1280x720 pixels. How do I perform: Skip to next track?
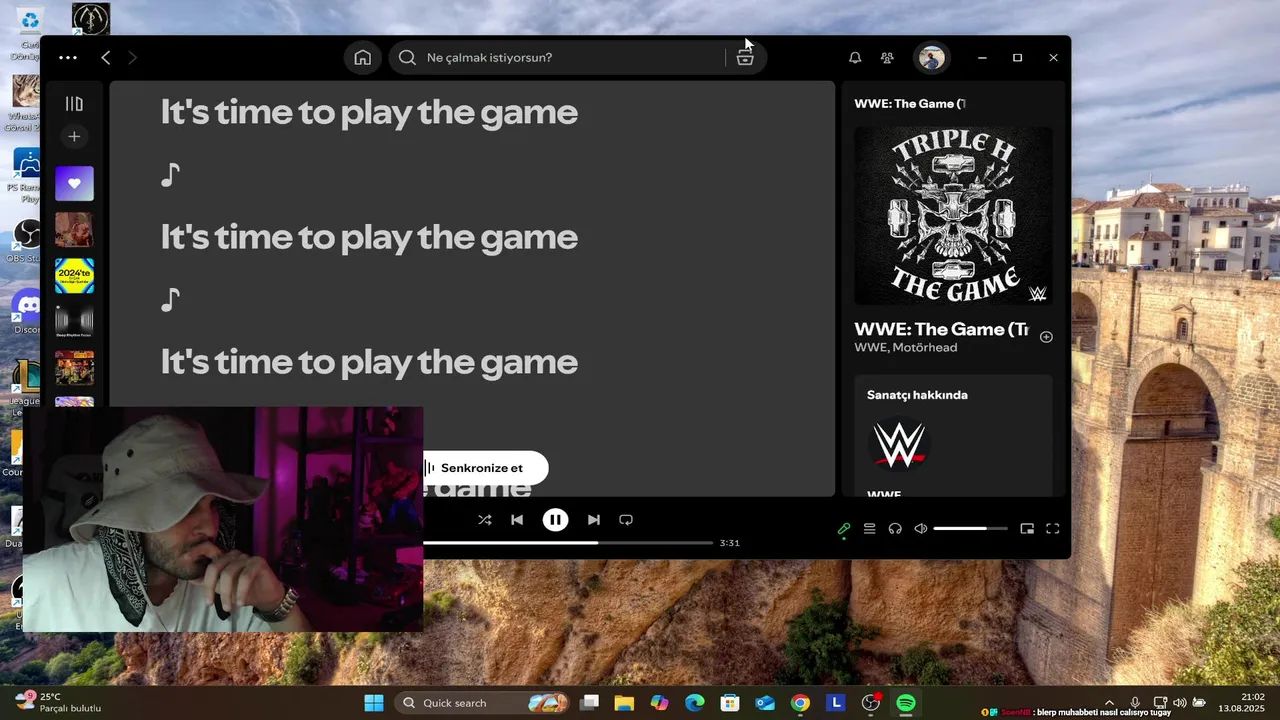[594, 520]
